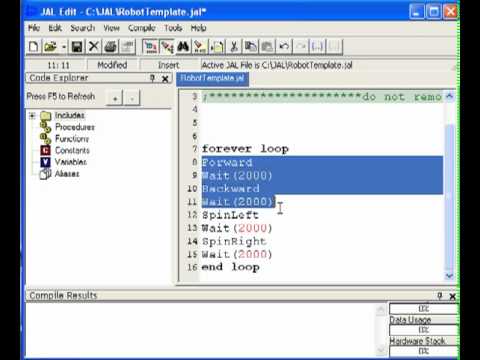
Task: Select Constants in Code Explorer
Action: coord(72,150)
